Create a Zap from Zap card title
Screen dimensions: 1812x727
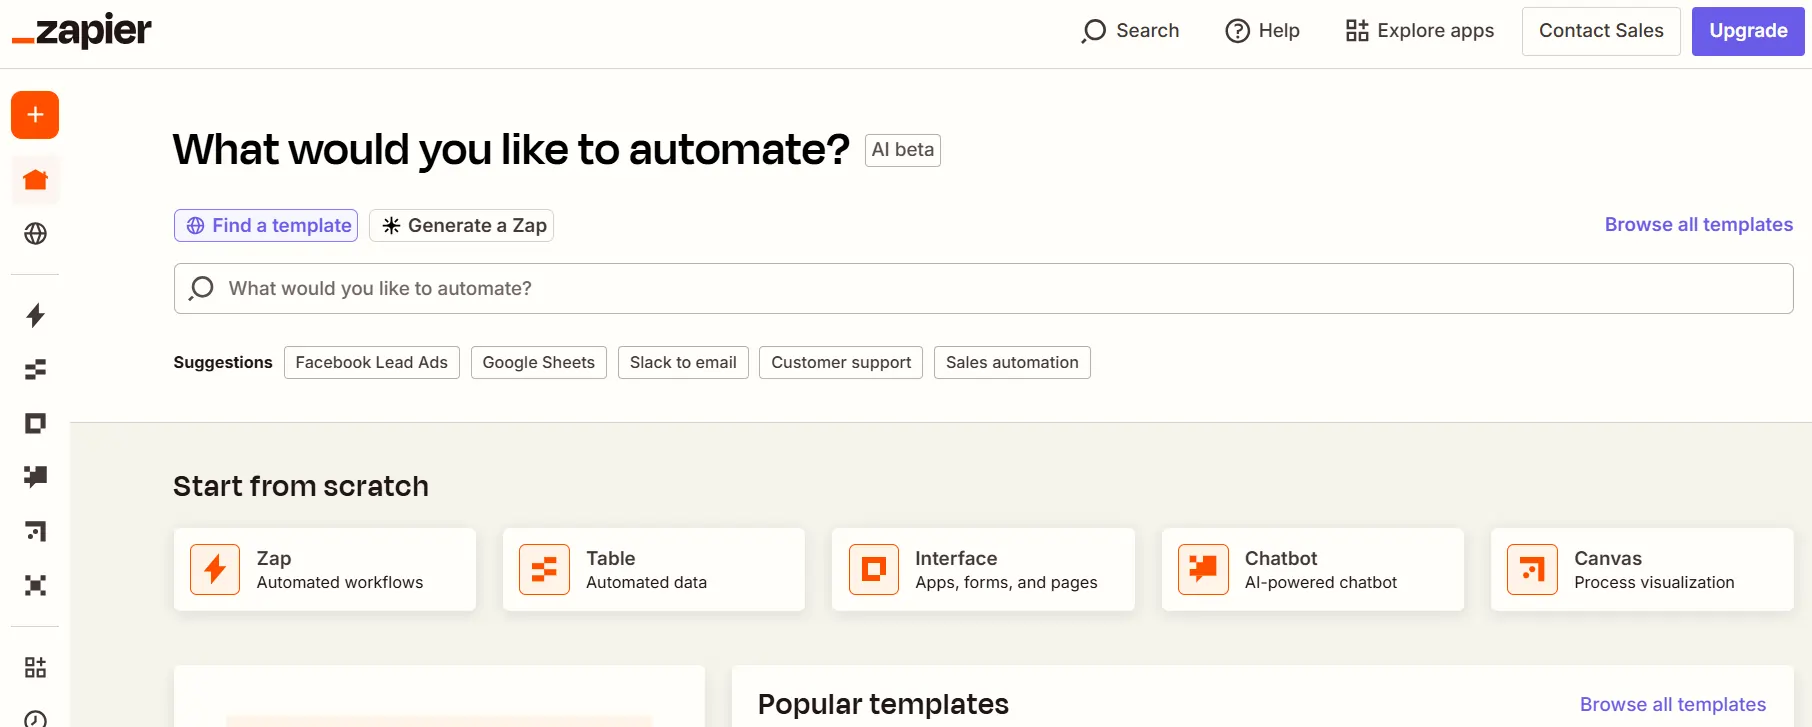click(274, 558)
